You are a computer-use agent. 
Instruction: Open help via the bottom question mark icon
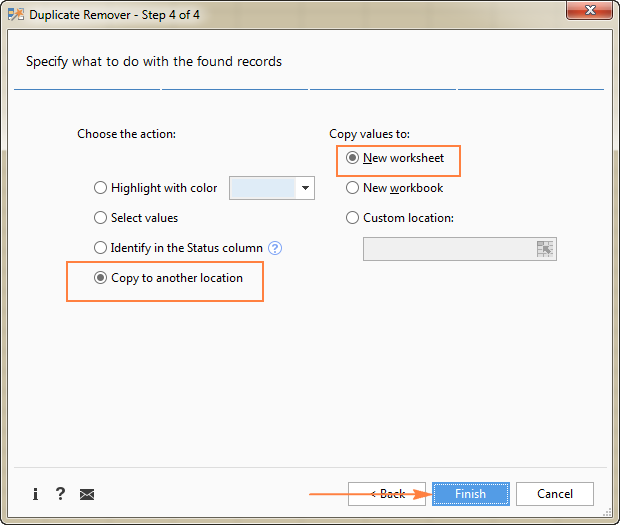pos(60,494)
